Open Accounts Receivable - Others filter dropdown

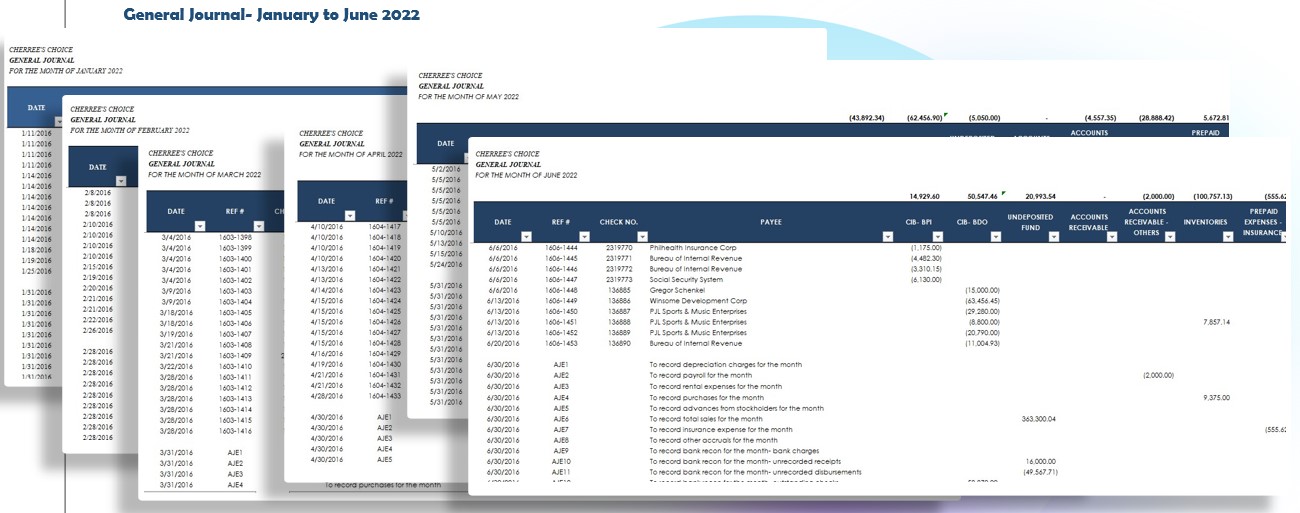coord(1170,237)
